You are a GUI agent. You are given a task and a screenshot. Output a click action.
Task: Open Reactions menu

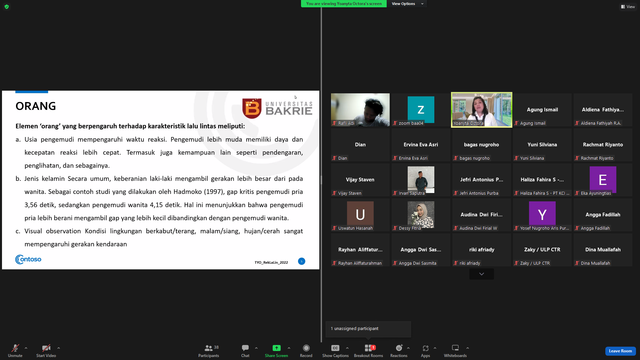coord(399,350)
